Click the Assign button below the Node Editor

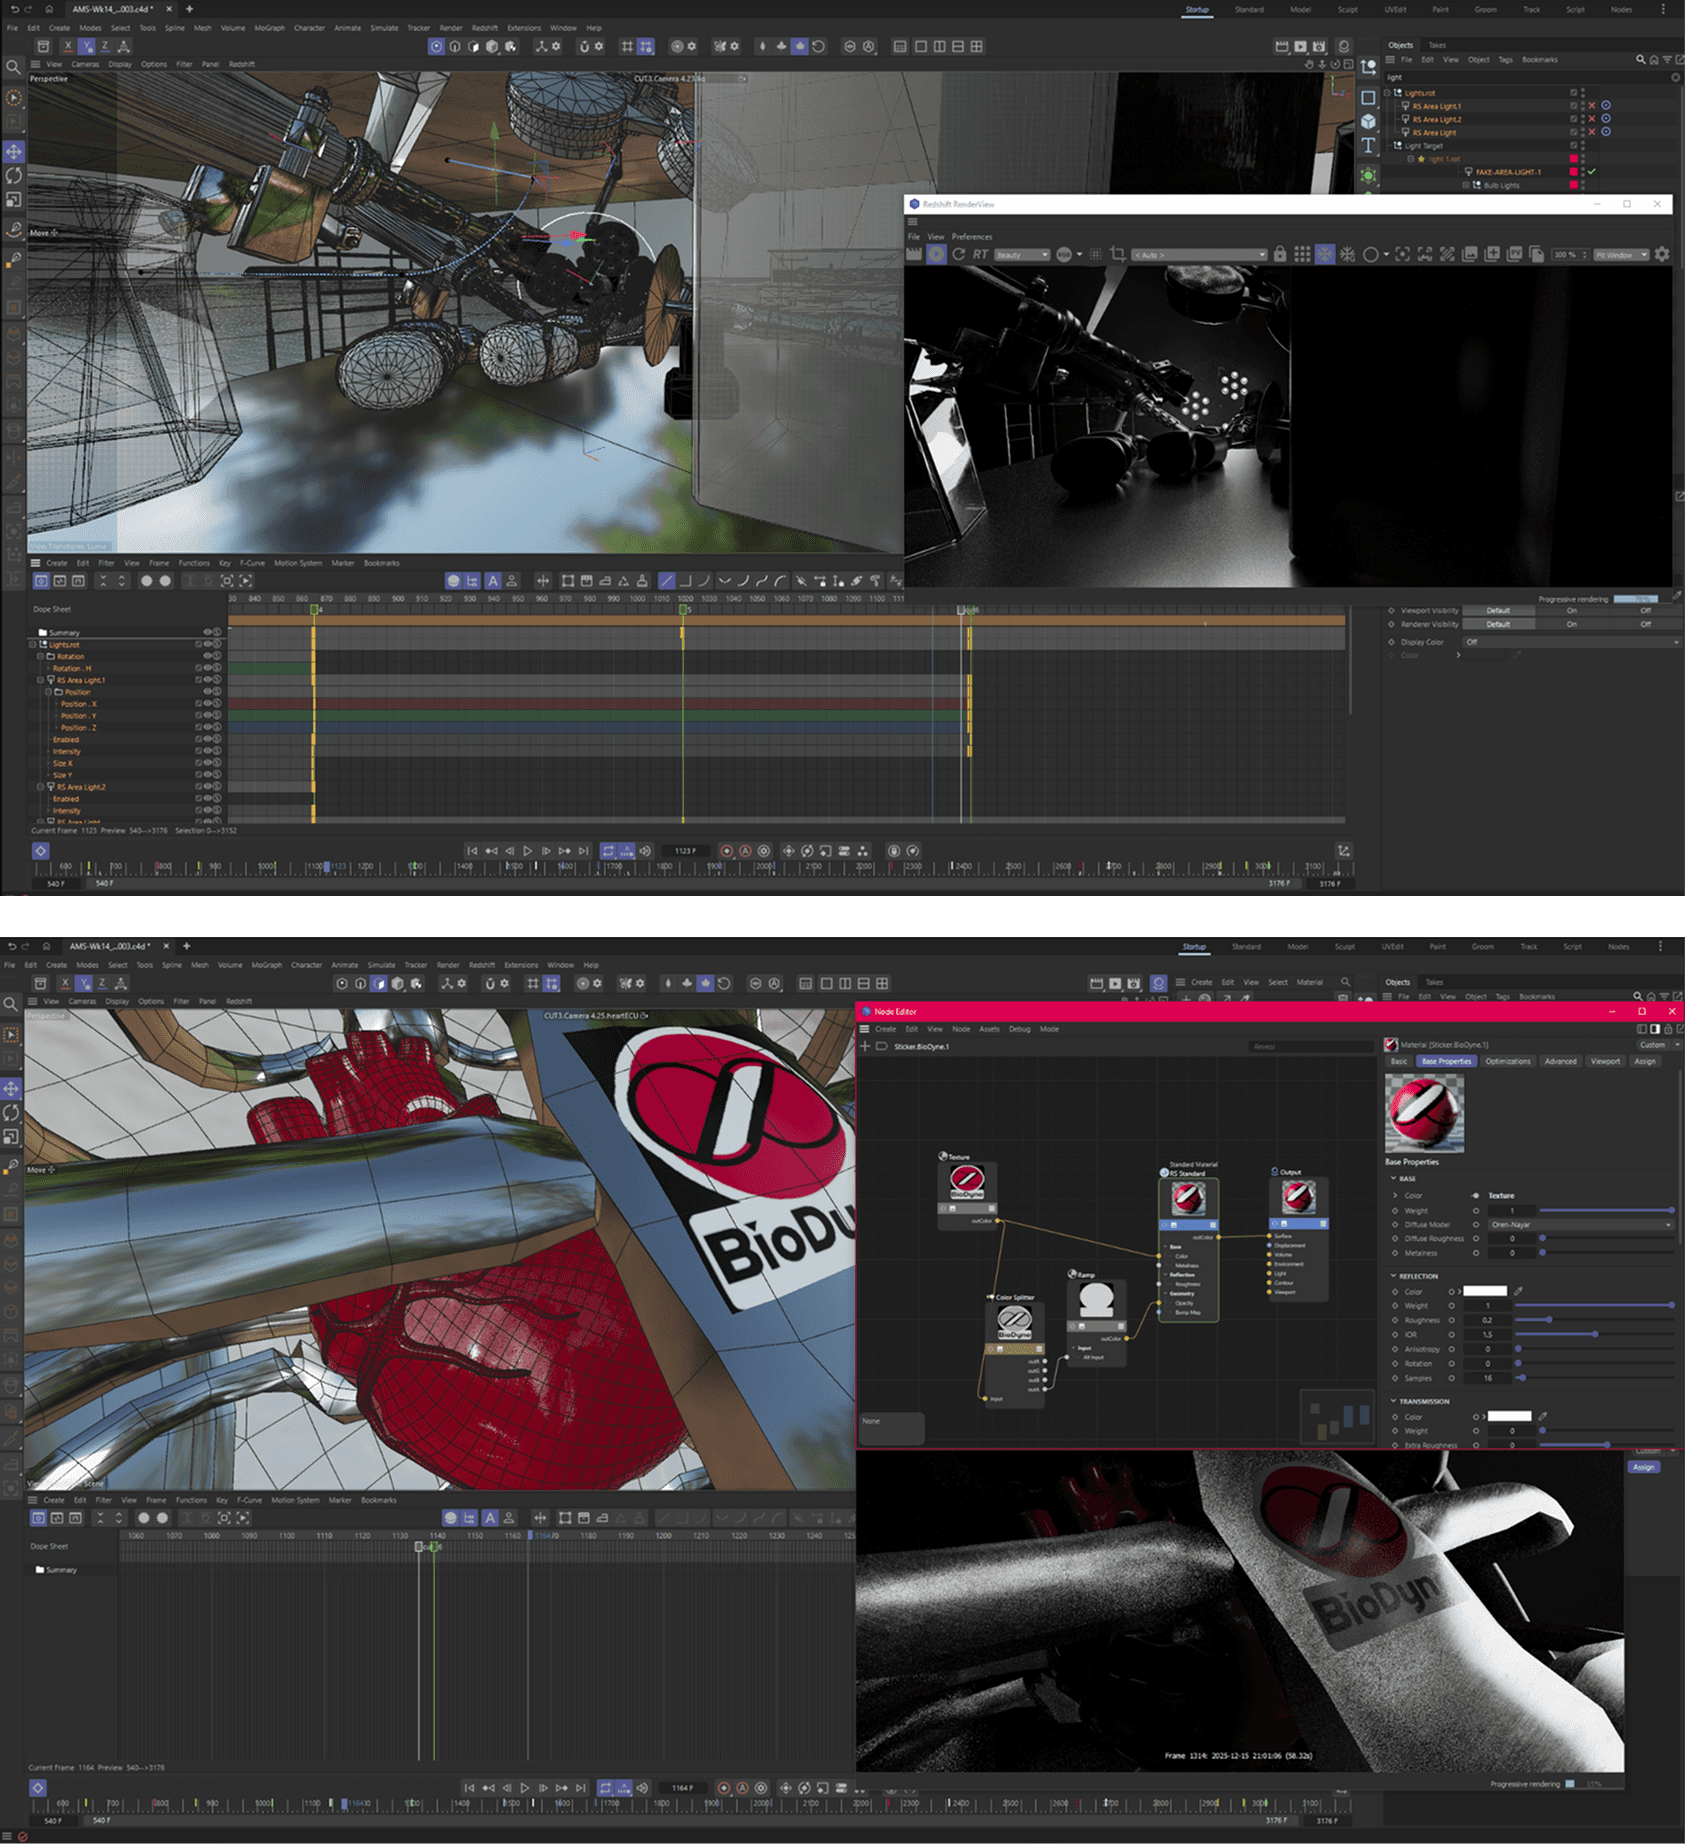(x=1644, y=1467)
